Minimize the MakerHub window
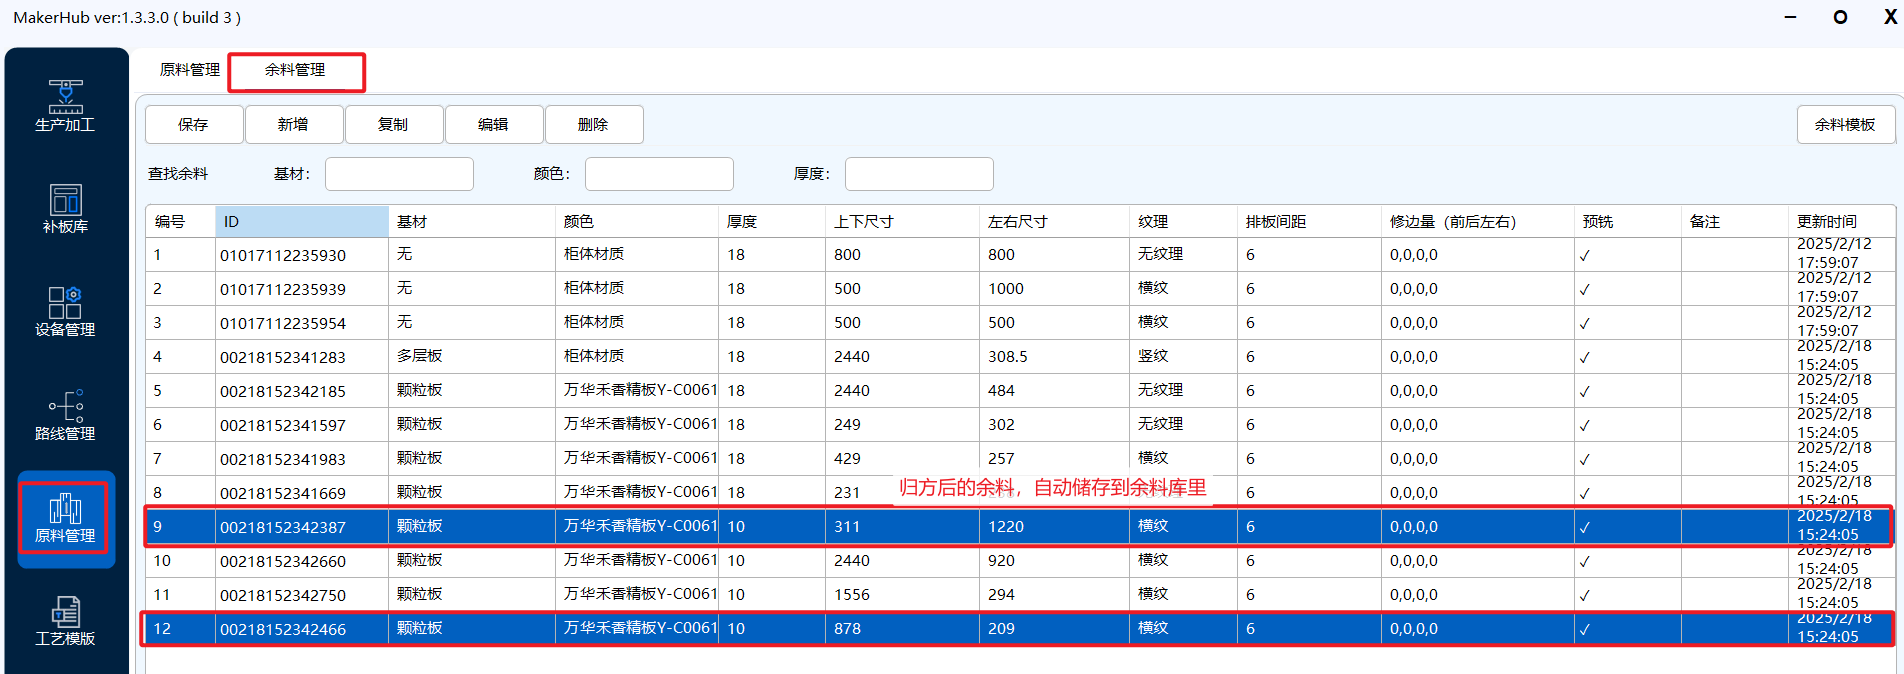 point(1790,18)
